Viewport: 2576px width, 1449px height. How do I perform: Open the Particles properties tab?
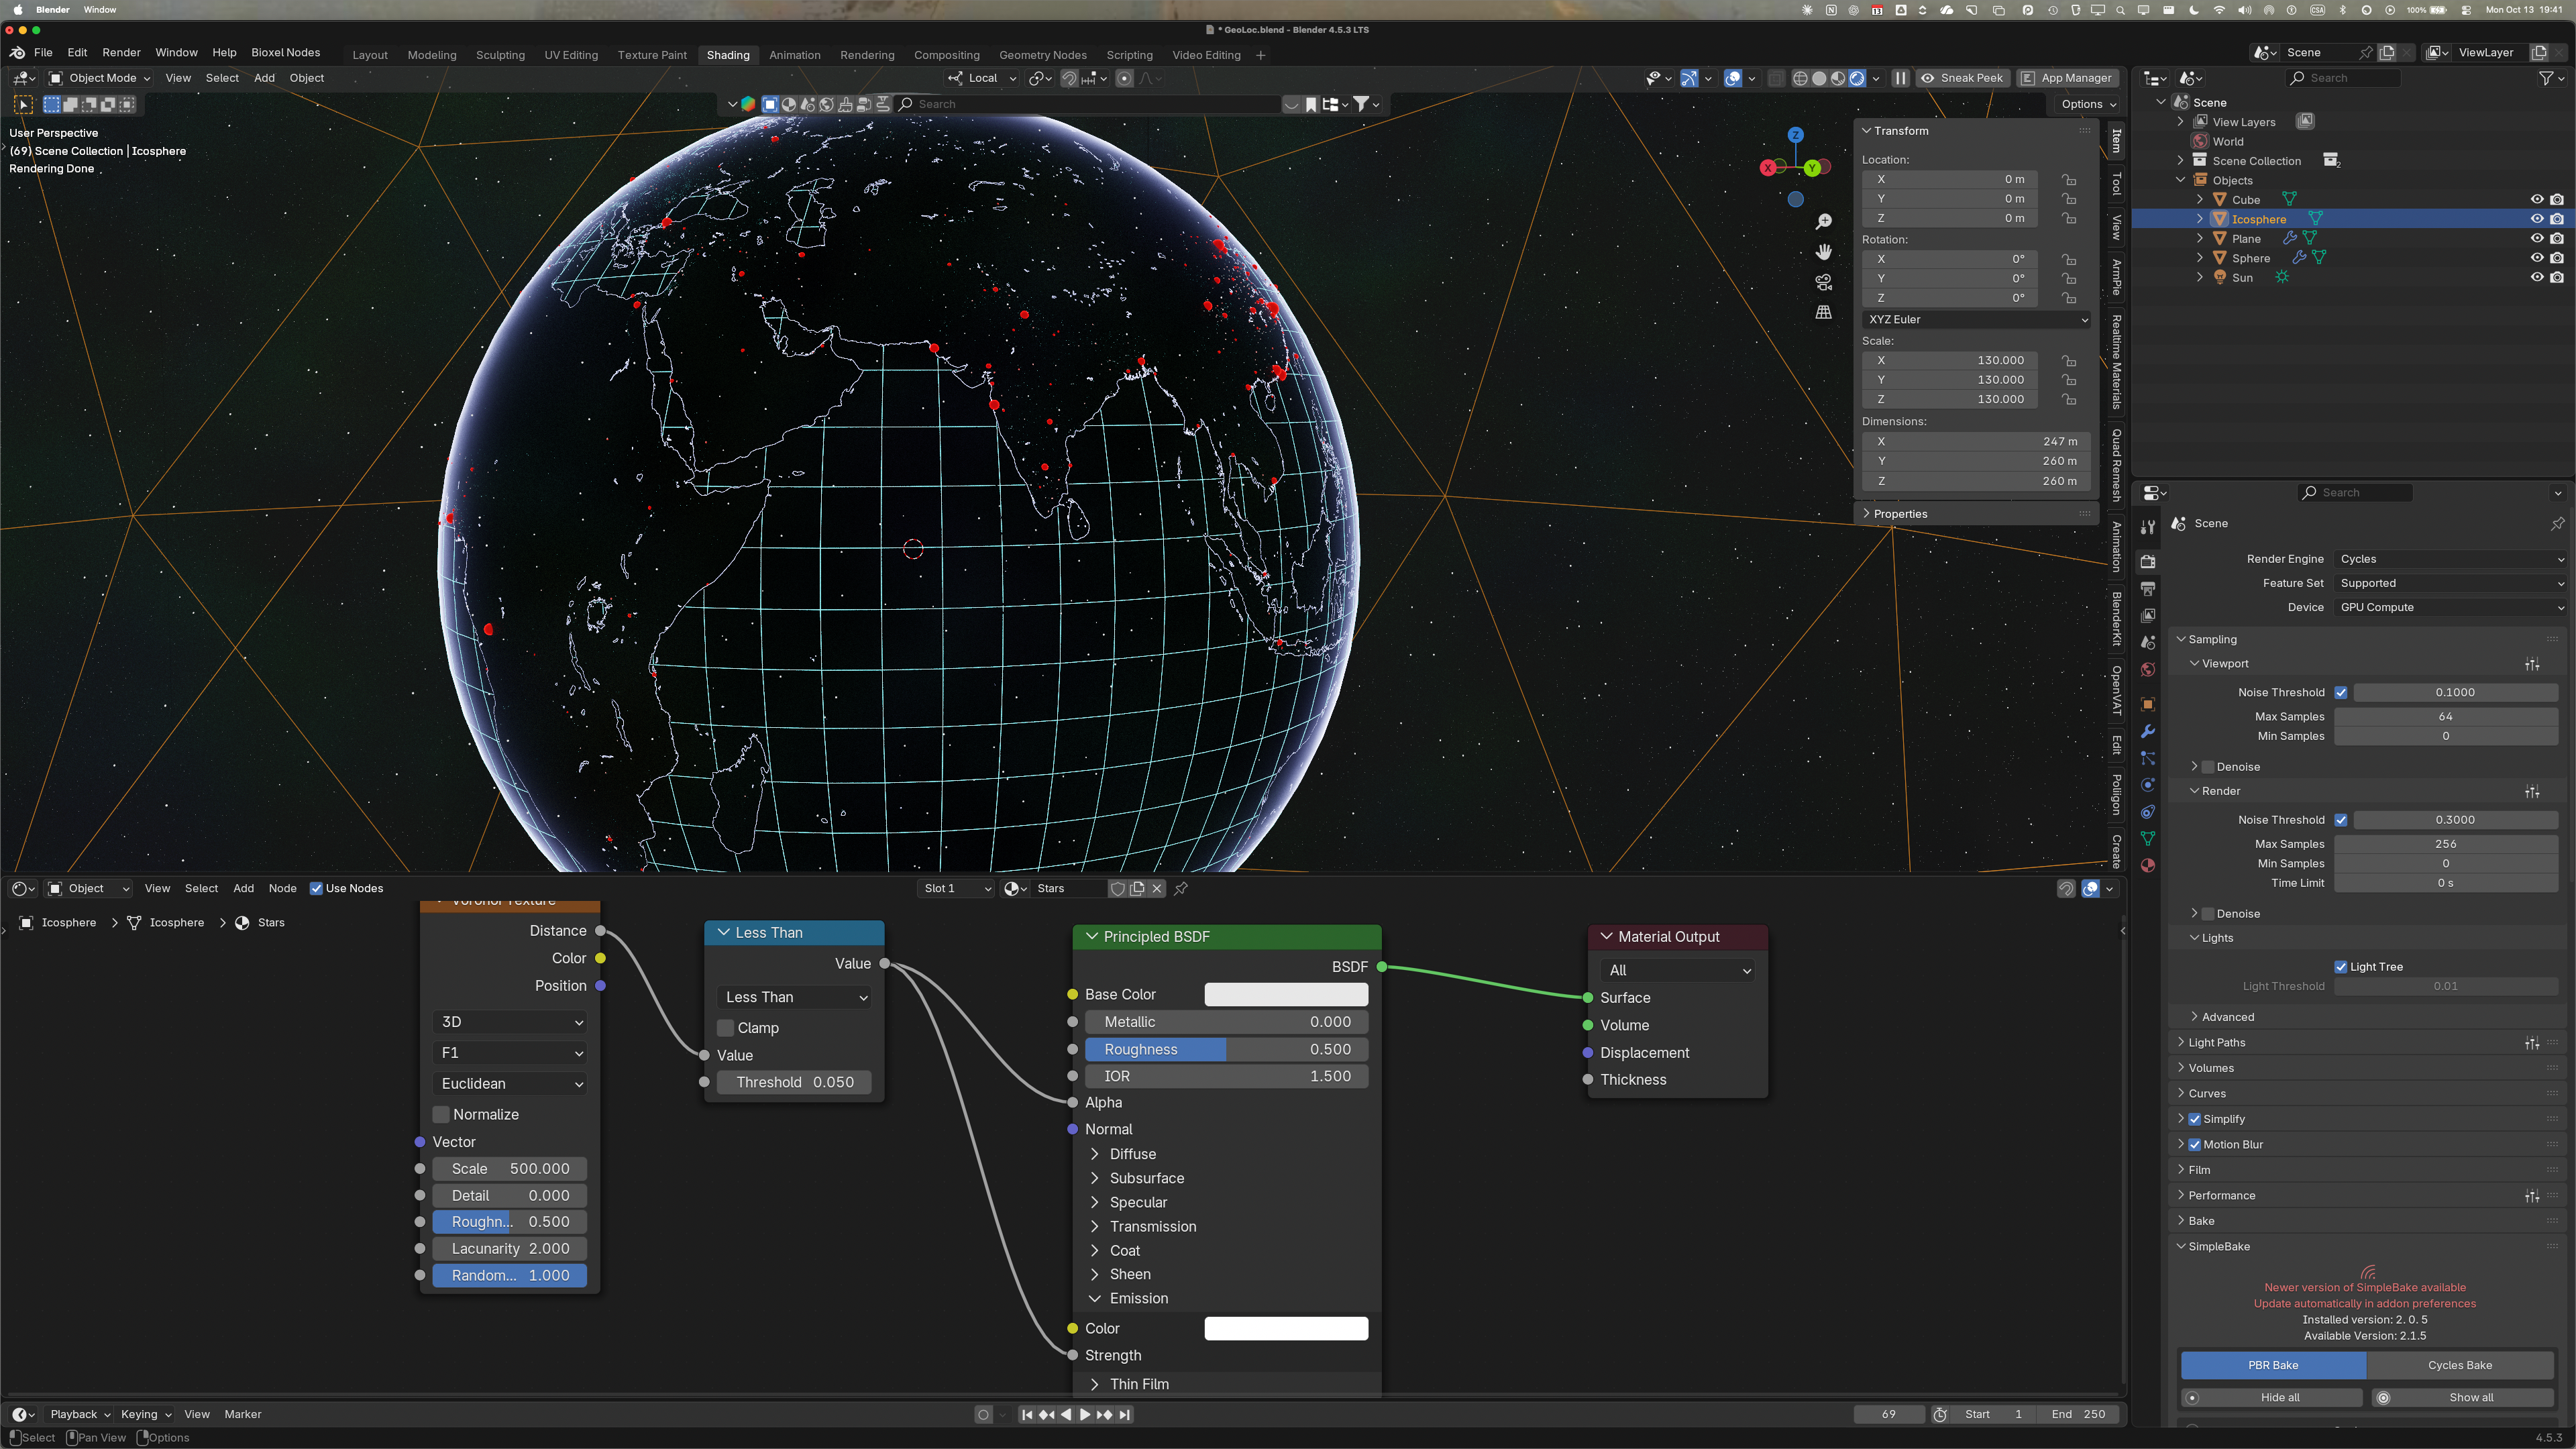click(x=2147, y=758)
